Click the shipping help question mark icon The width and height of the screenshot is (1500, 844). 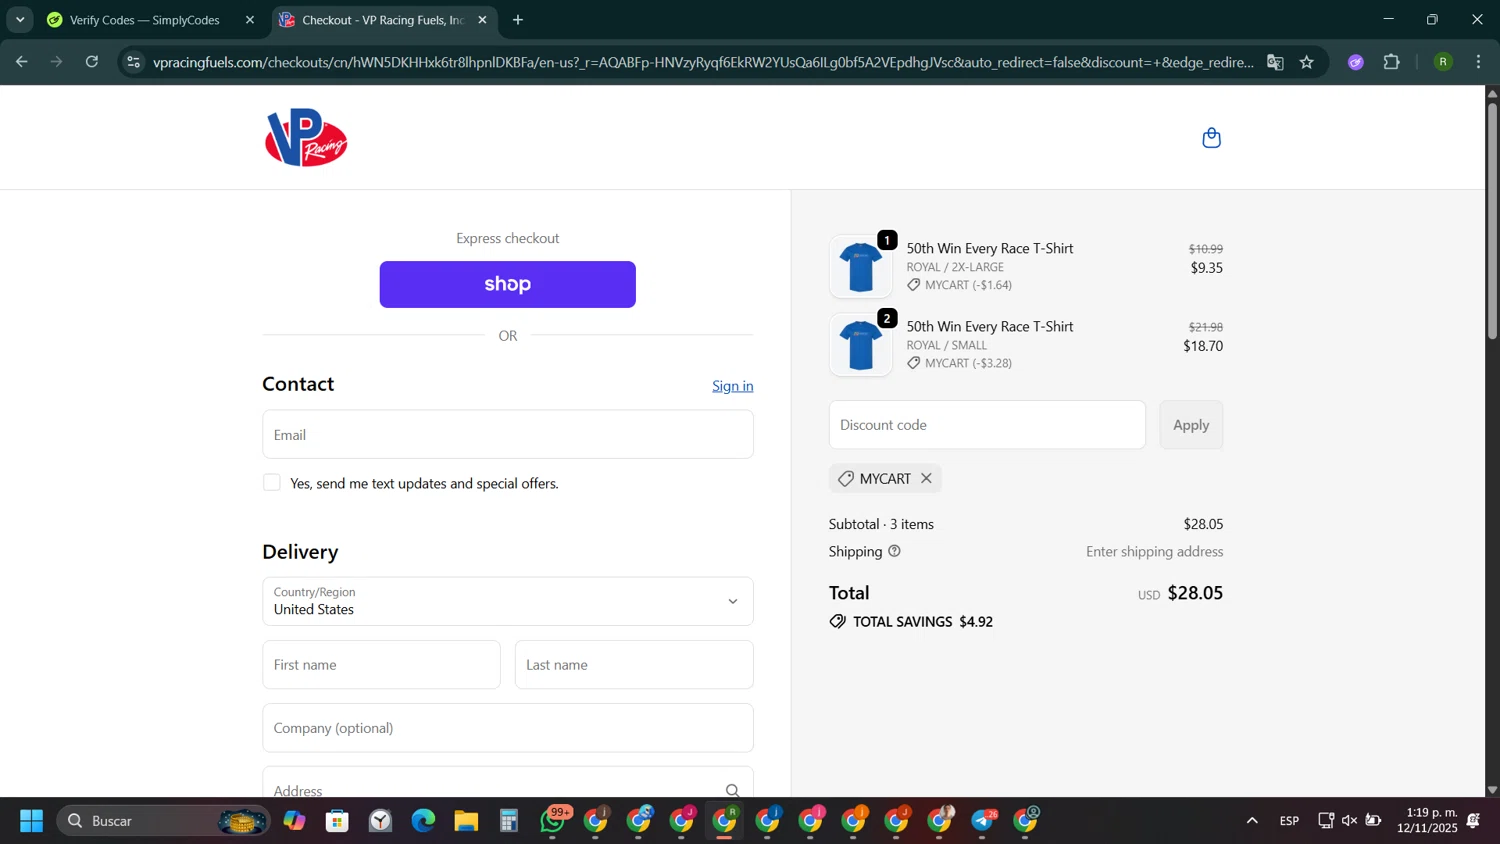tap(894, 551)
